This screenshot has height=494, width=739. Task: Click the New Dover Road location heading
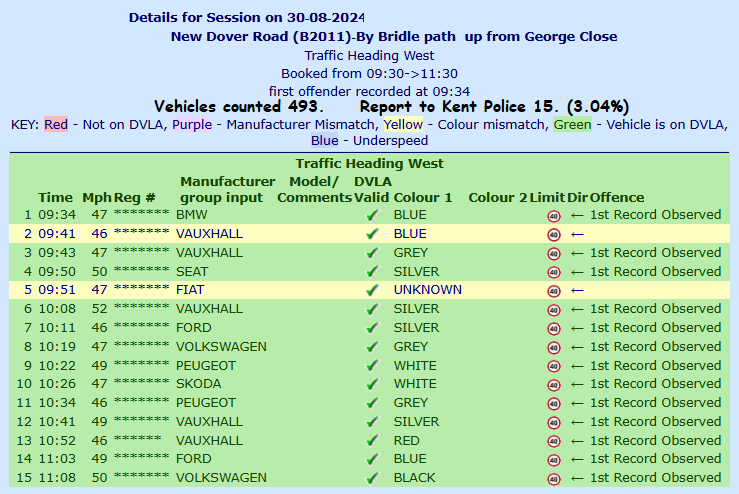tap(394, 36)
